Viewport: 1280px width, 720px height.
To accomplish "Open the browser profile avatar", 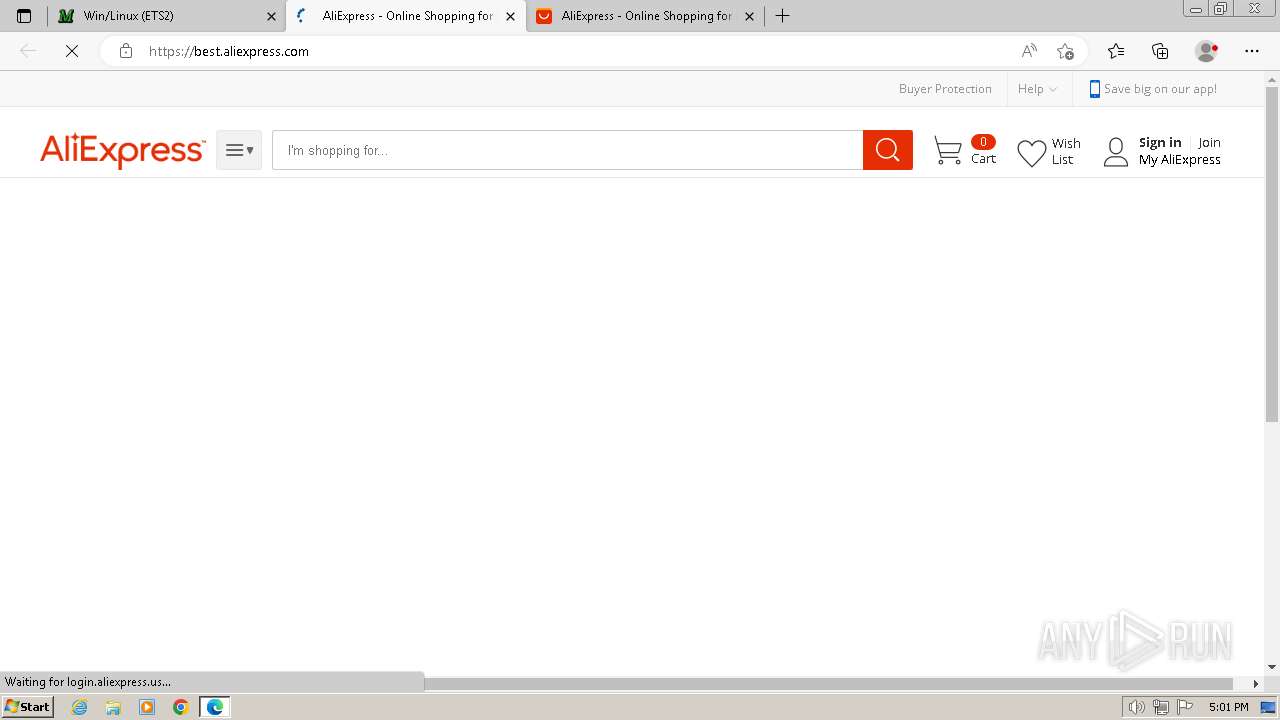I will pos(1207,51).
